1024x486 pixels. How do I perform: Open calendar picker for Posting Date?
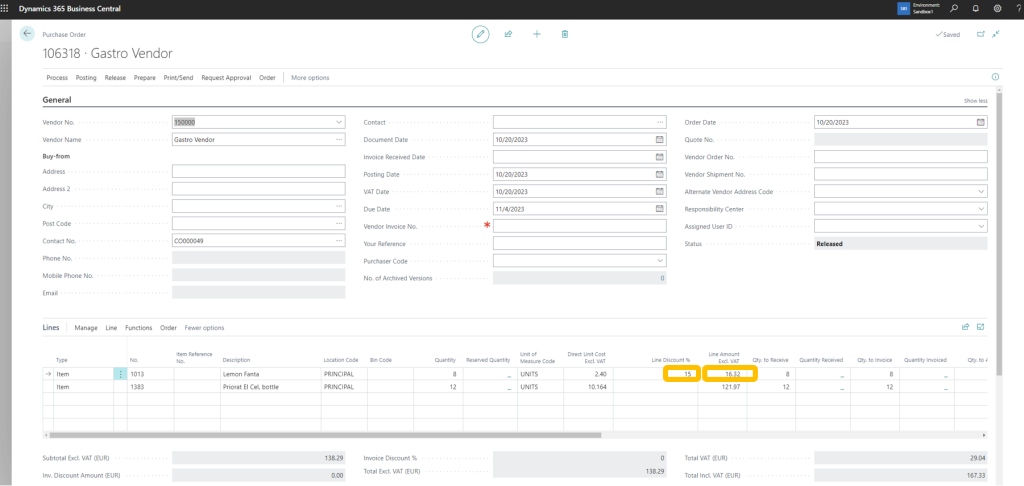click(x=660, y=174)
